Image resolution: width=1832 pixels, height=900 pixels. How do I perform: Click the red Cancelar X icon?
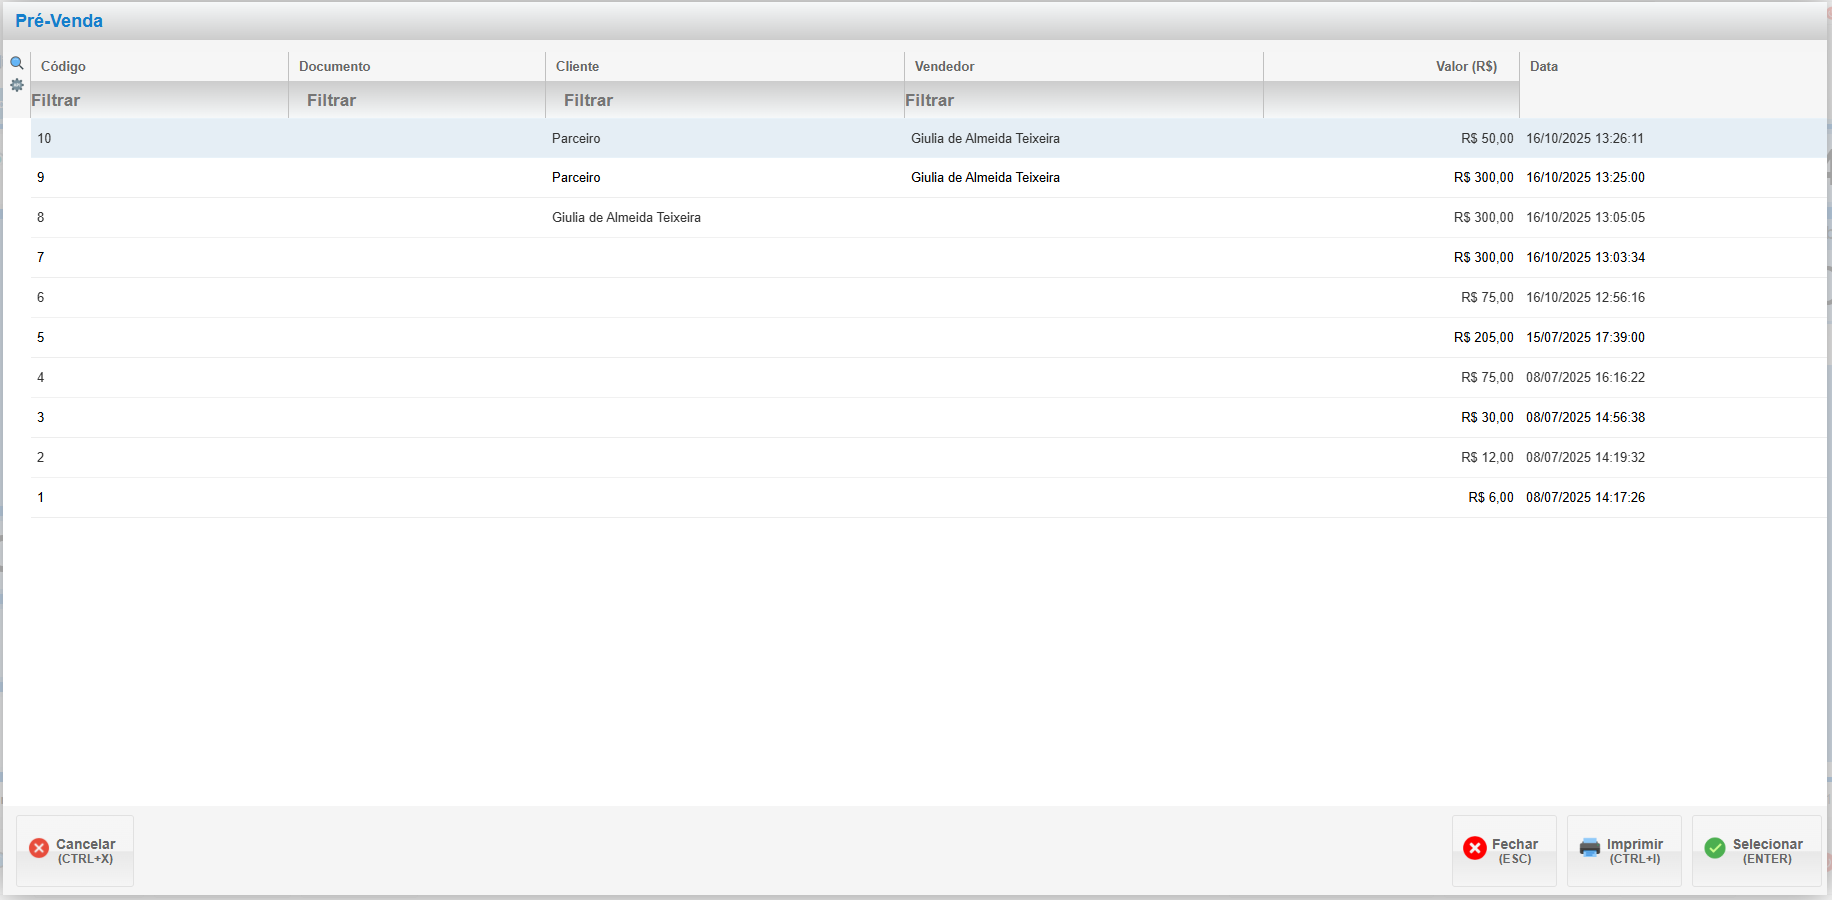pos(39,848)
